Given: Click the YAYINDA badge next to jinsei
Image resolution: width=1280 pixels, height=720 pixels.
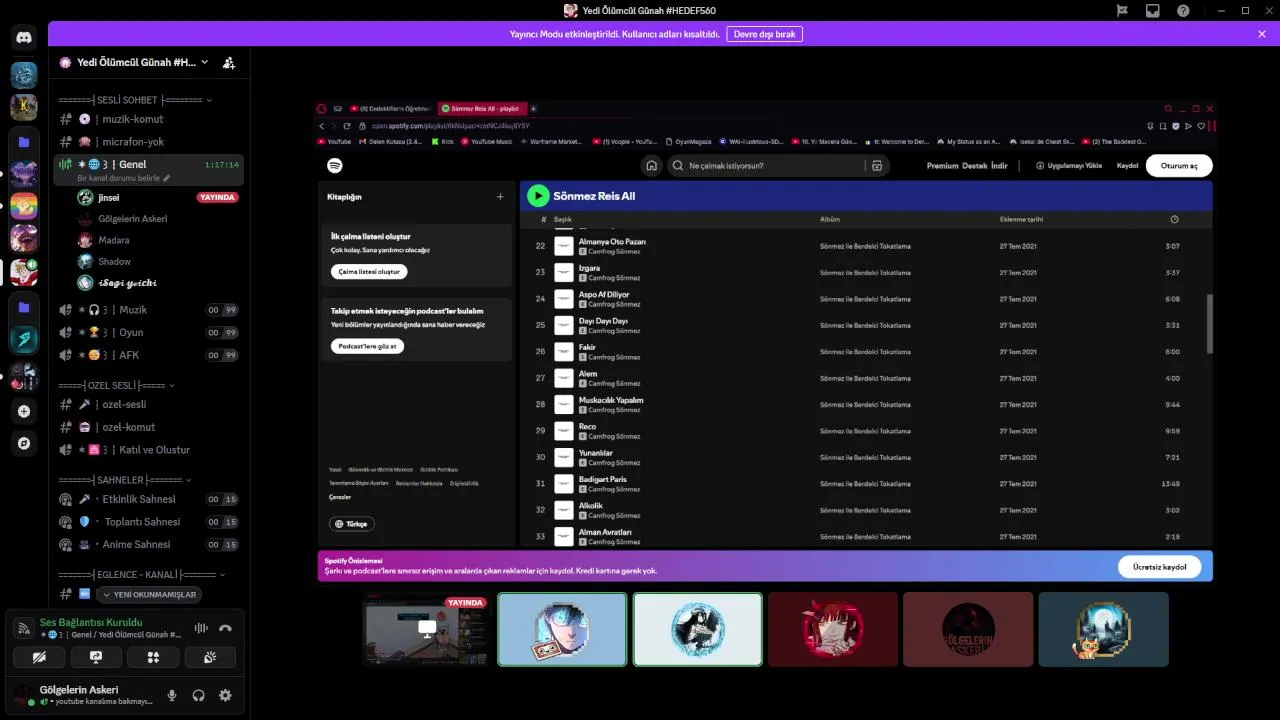Looking at the screenshot, I should tap(218, 197).
